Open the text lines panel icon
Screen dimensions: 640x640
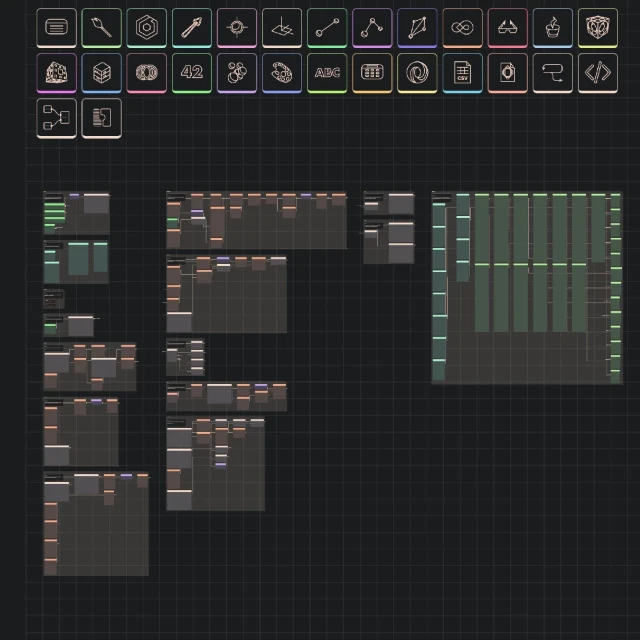pos(56,28)
